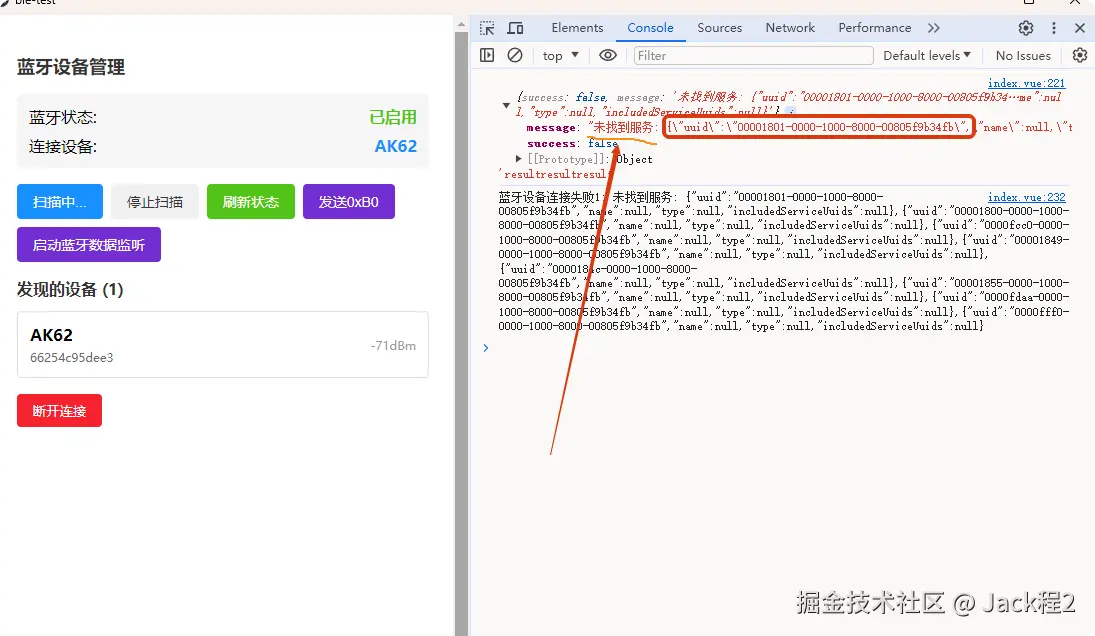Toggle the device toolbar icon
Screen dimensions: 1095x636
pos(515,28)
